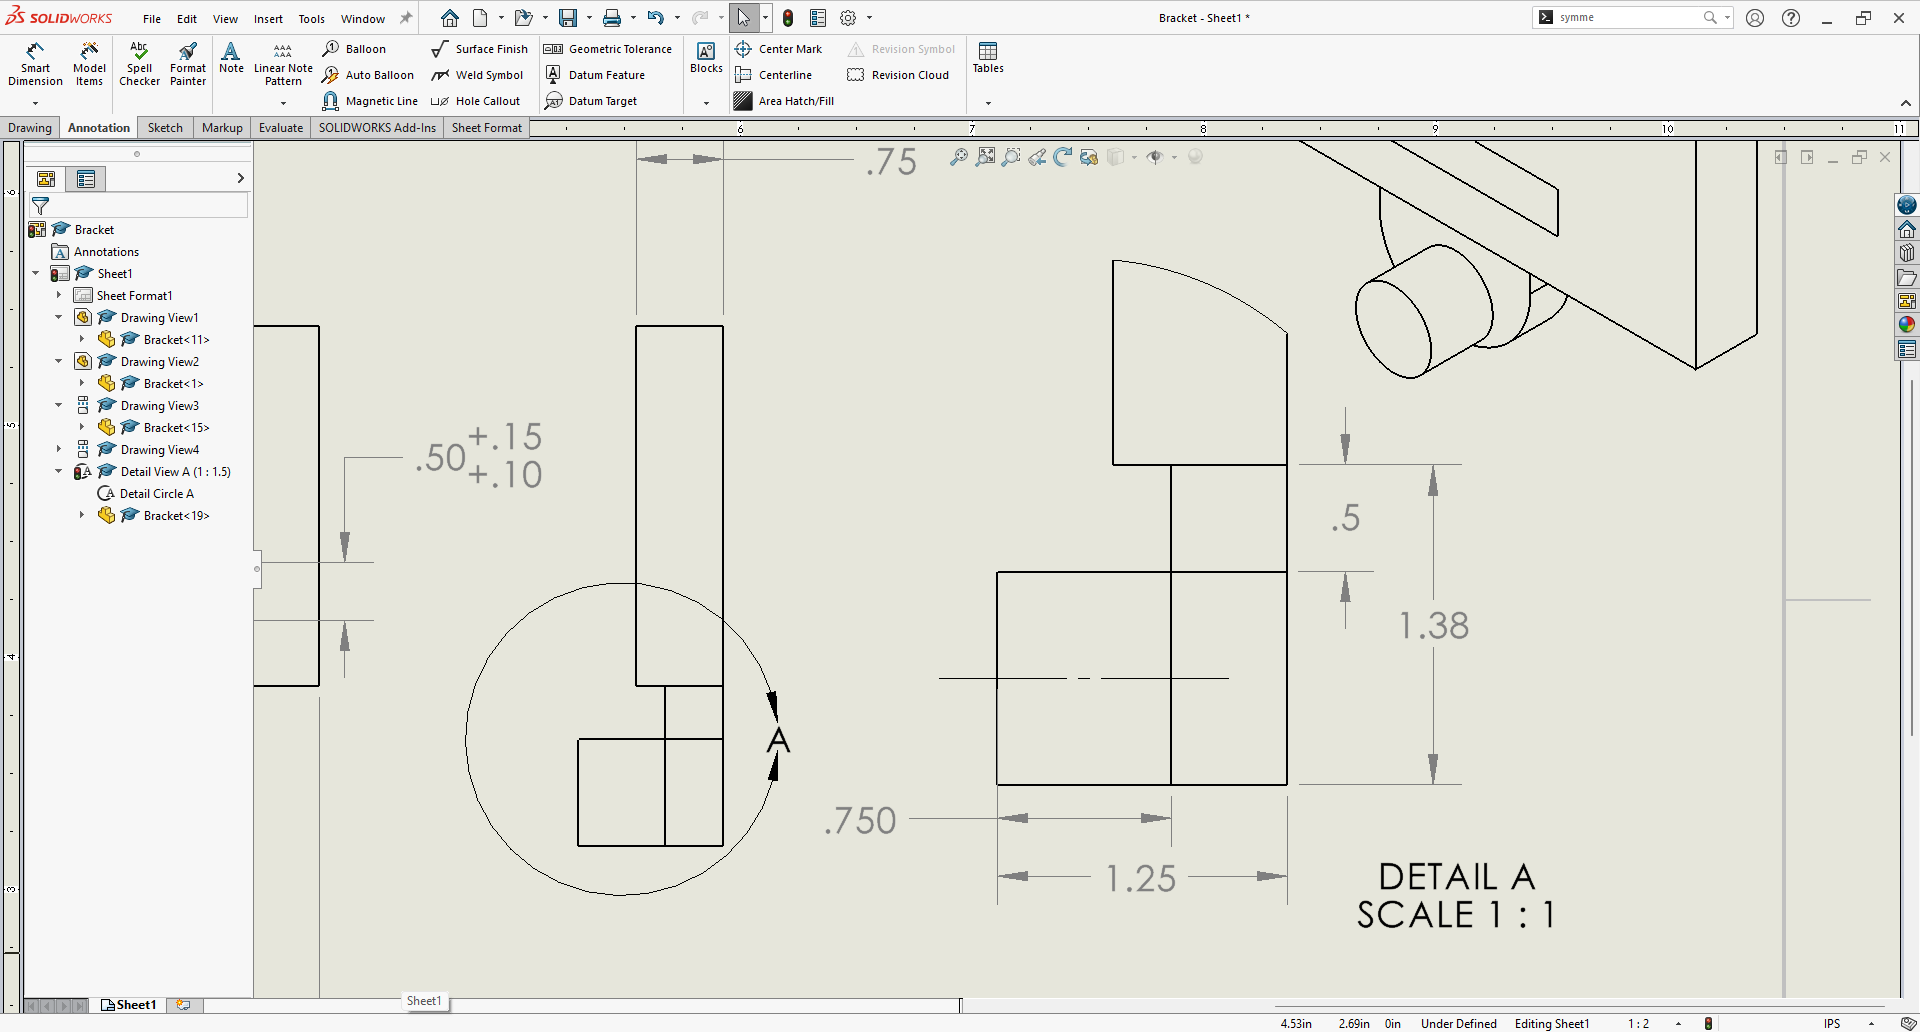Switch to the PropertyManager tab
Image resolution: width=1920 pixels, height=1032 pixels.
click(x=86, y=179)
